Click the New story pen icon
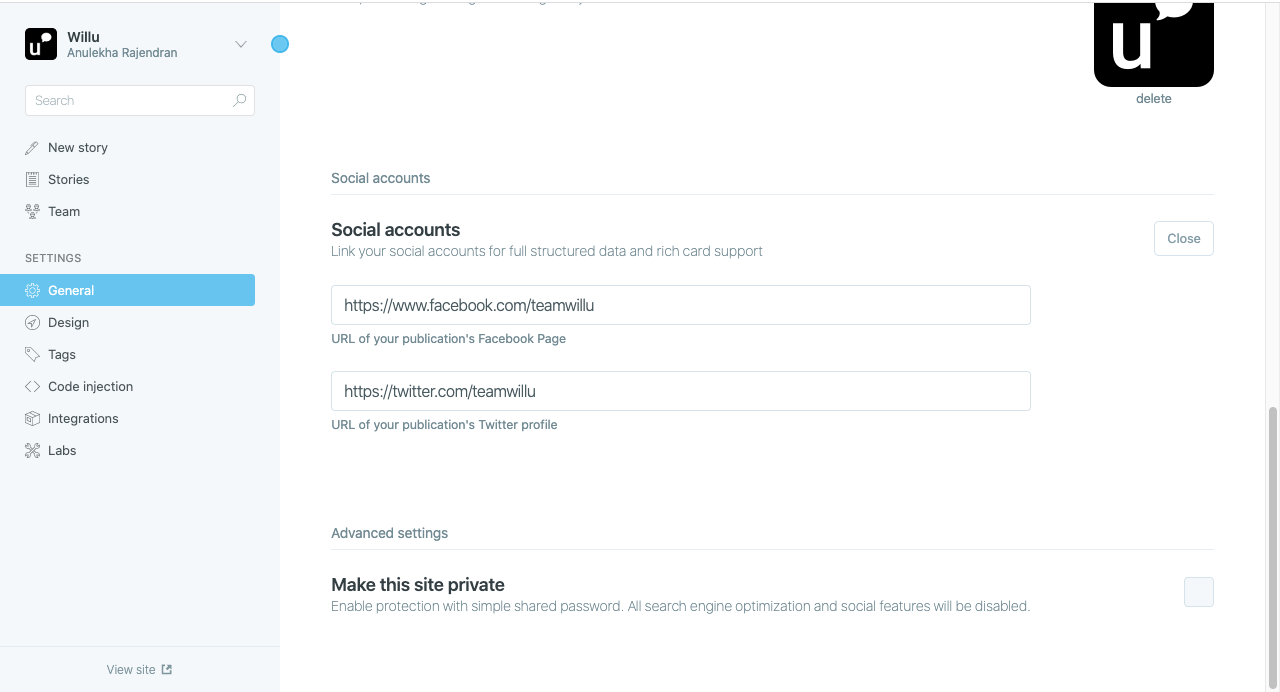This screenshot has height=692, width=1280. (32, 148)
